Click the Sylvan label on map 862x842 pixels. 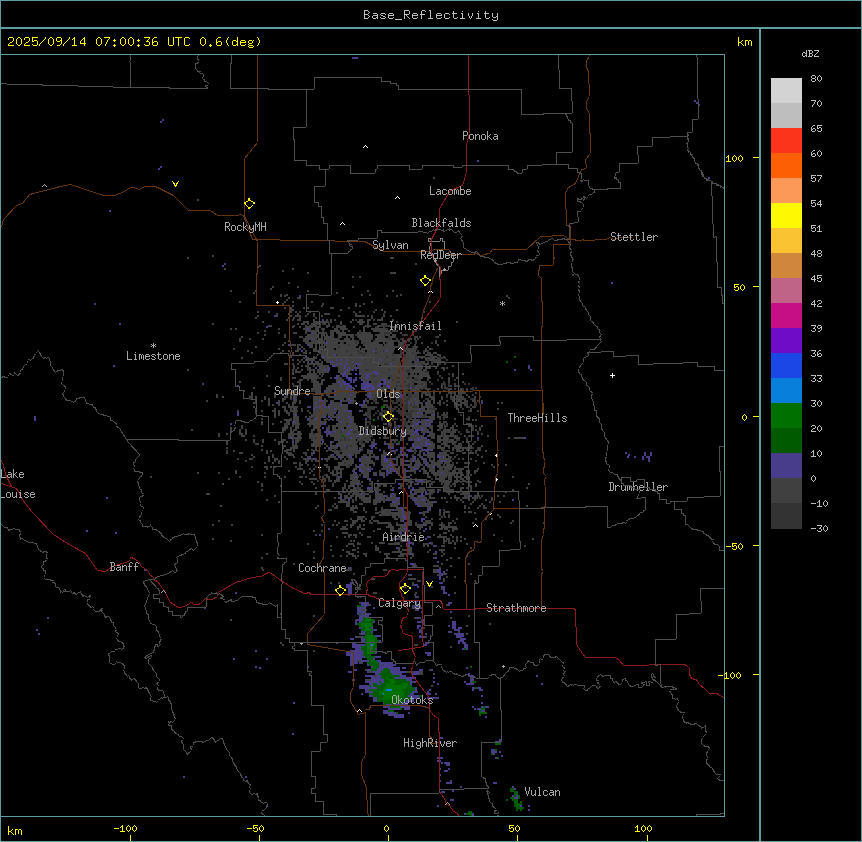click(390, 245)
